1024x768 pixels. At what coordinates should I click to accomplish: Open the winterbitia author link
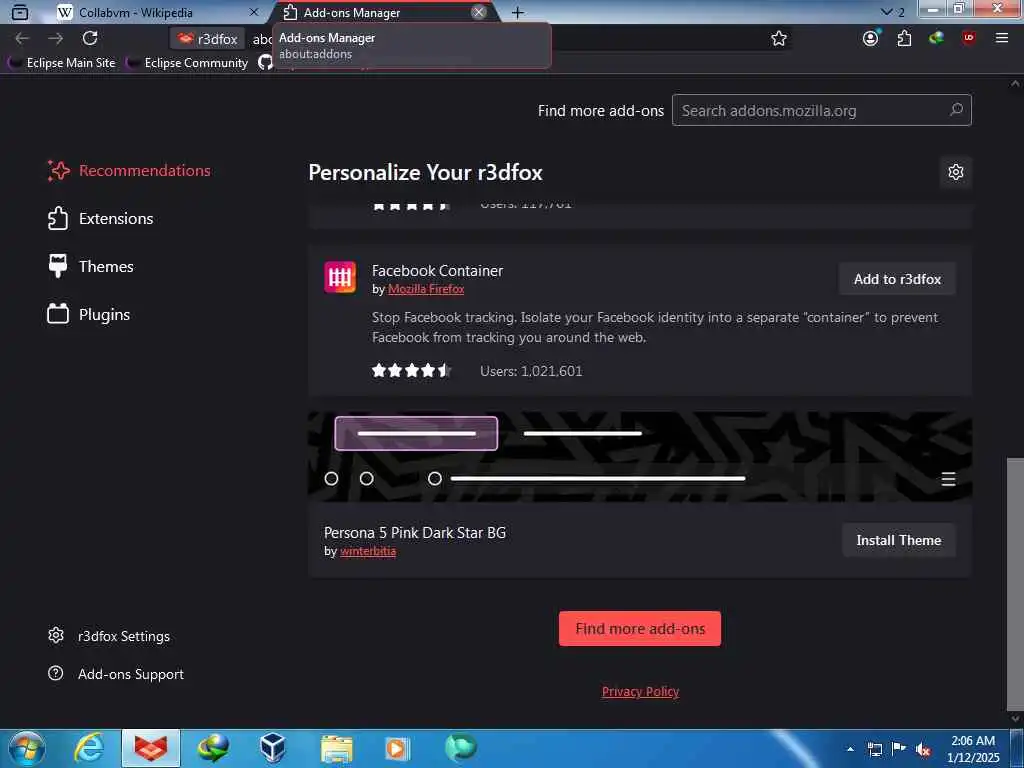[368, 551]
